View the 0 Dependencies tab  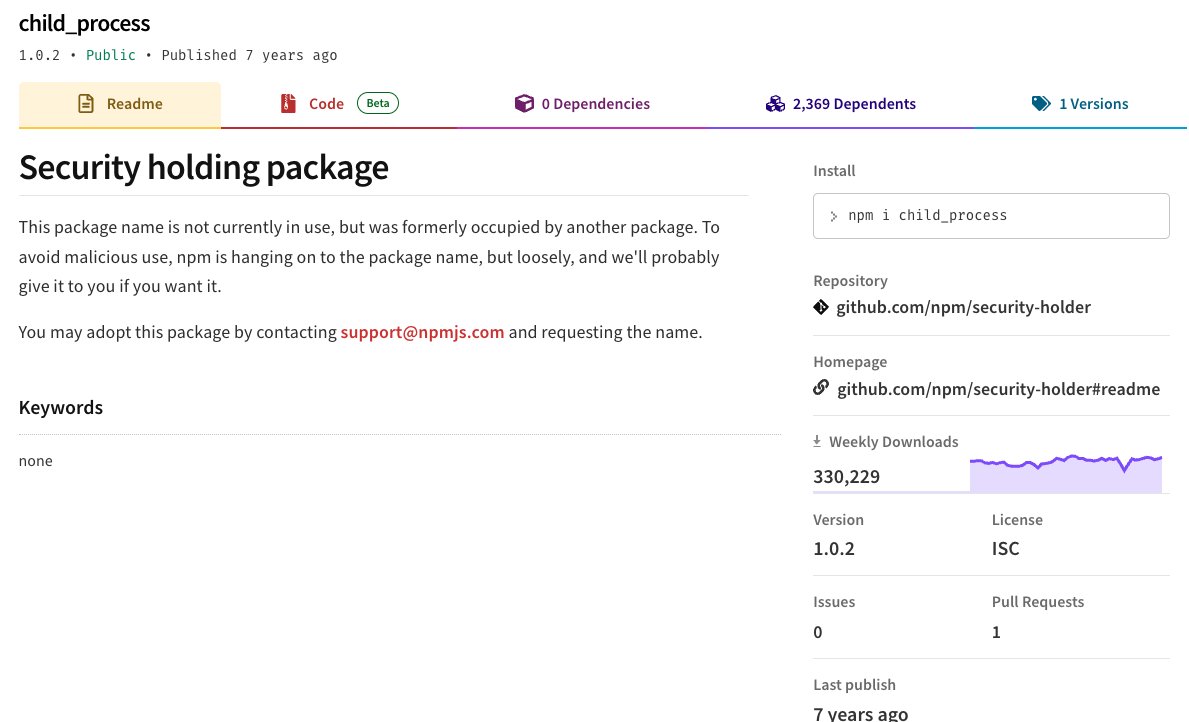pyautogui.click(x=582, y=104)
